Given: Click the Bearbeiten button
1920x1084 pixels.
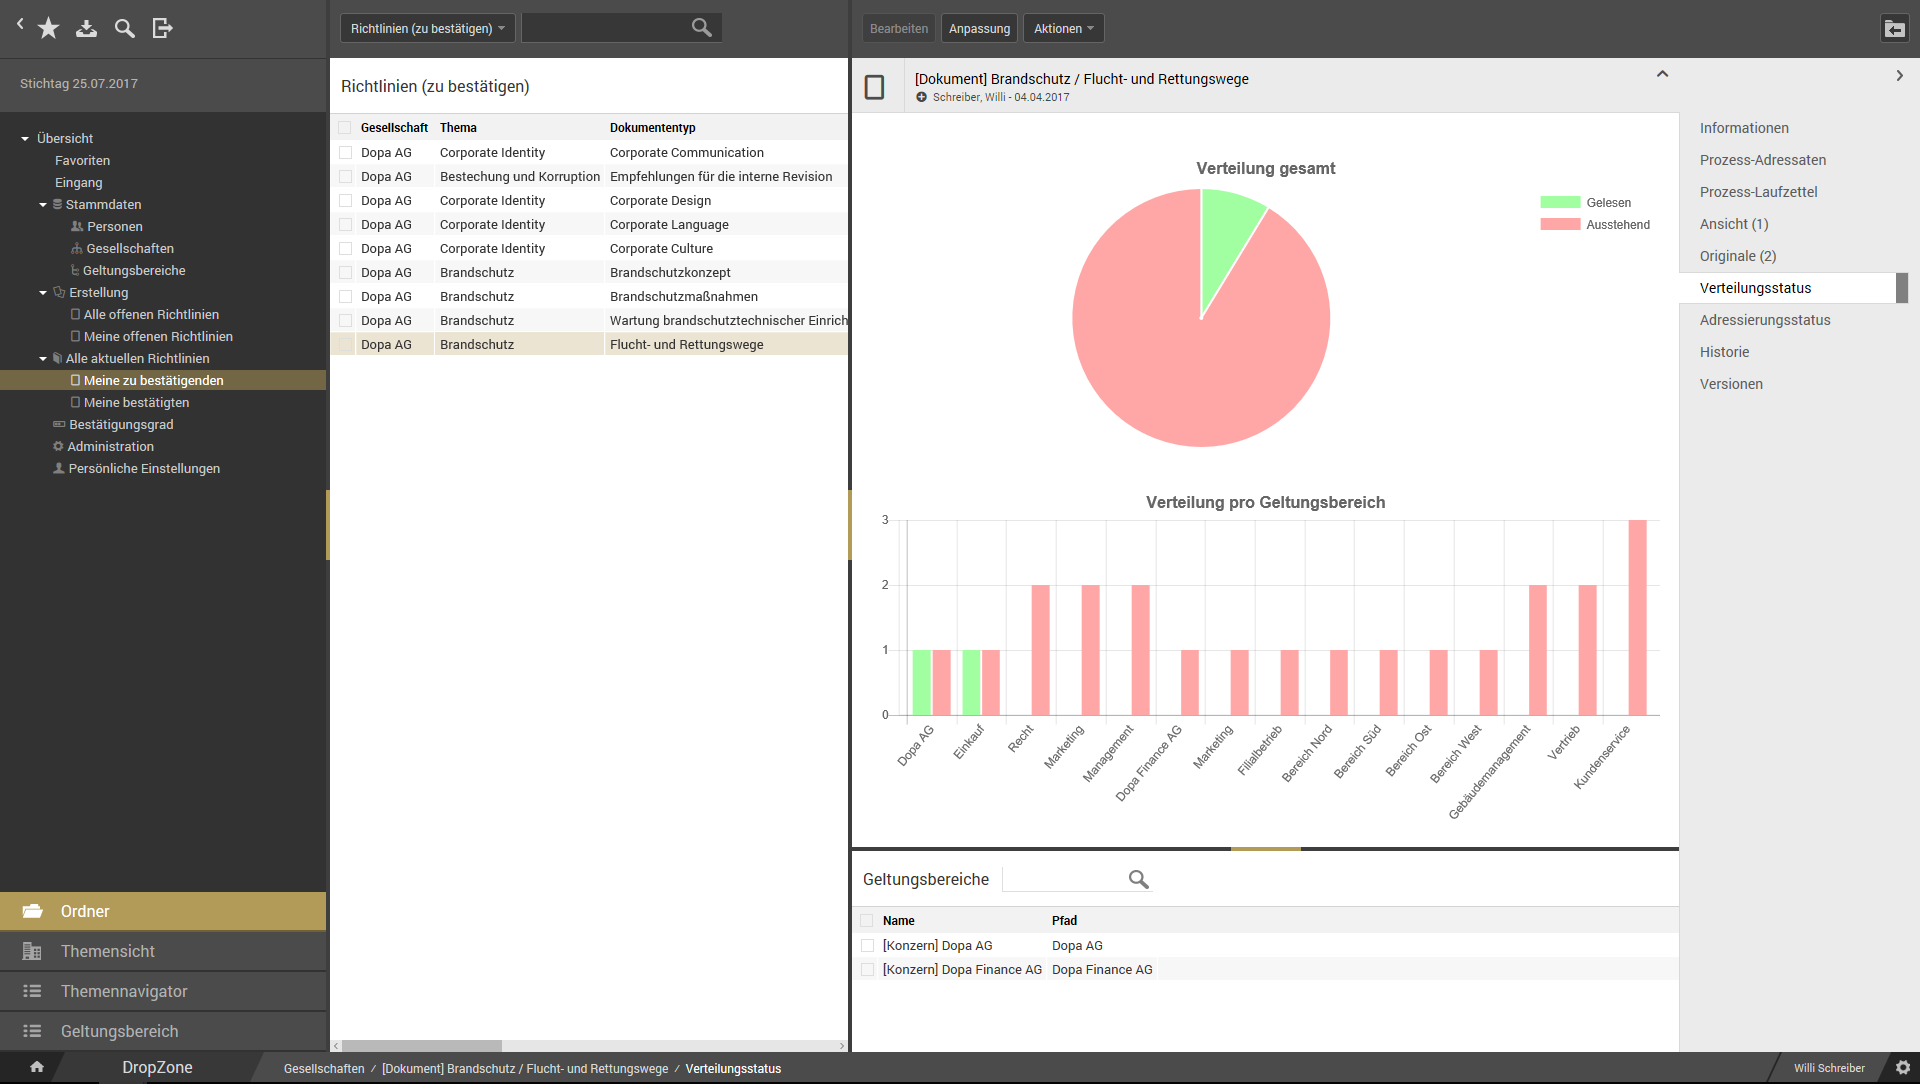Looking at the screenshot, I should pos(899,28).
